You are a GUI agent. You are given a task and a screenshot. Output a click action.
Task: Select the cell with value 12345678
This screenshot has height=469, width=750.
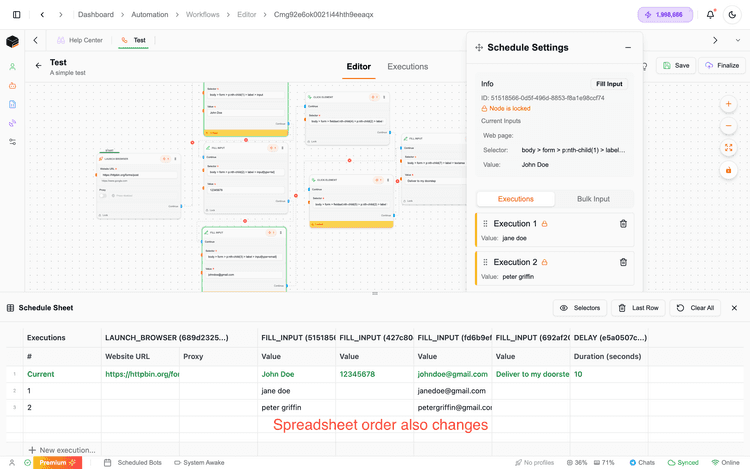coord(375,374)
